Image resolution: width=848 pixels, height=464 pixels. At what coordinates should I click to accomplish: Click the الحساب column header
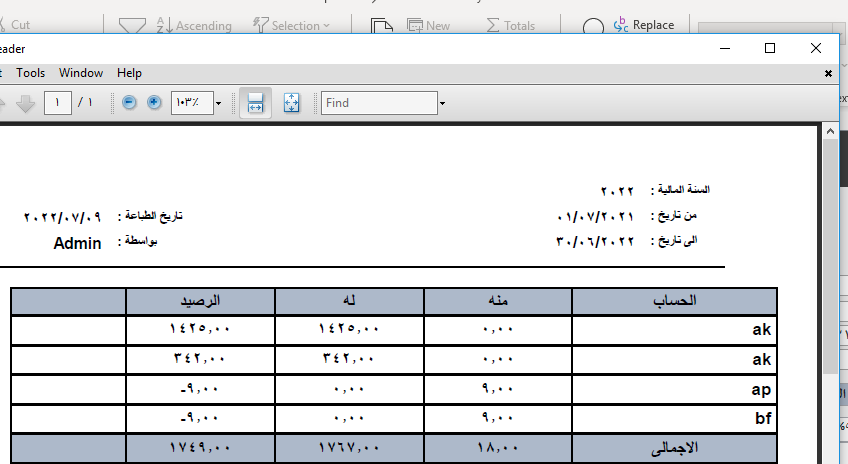pos(674,301)
